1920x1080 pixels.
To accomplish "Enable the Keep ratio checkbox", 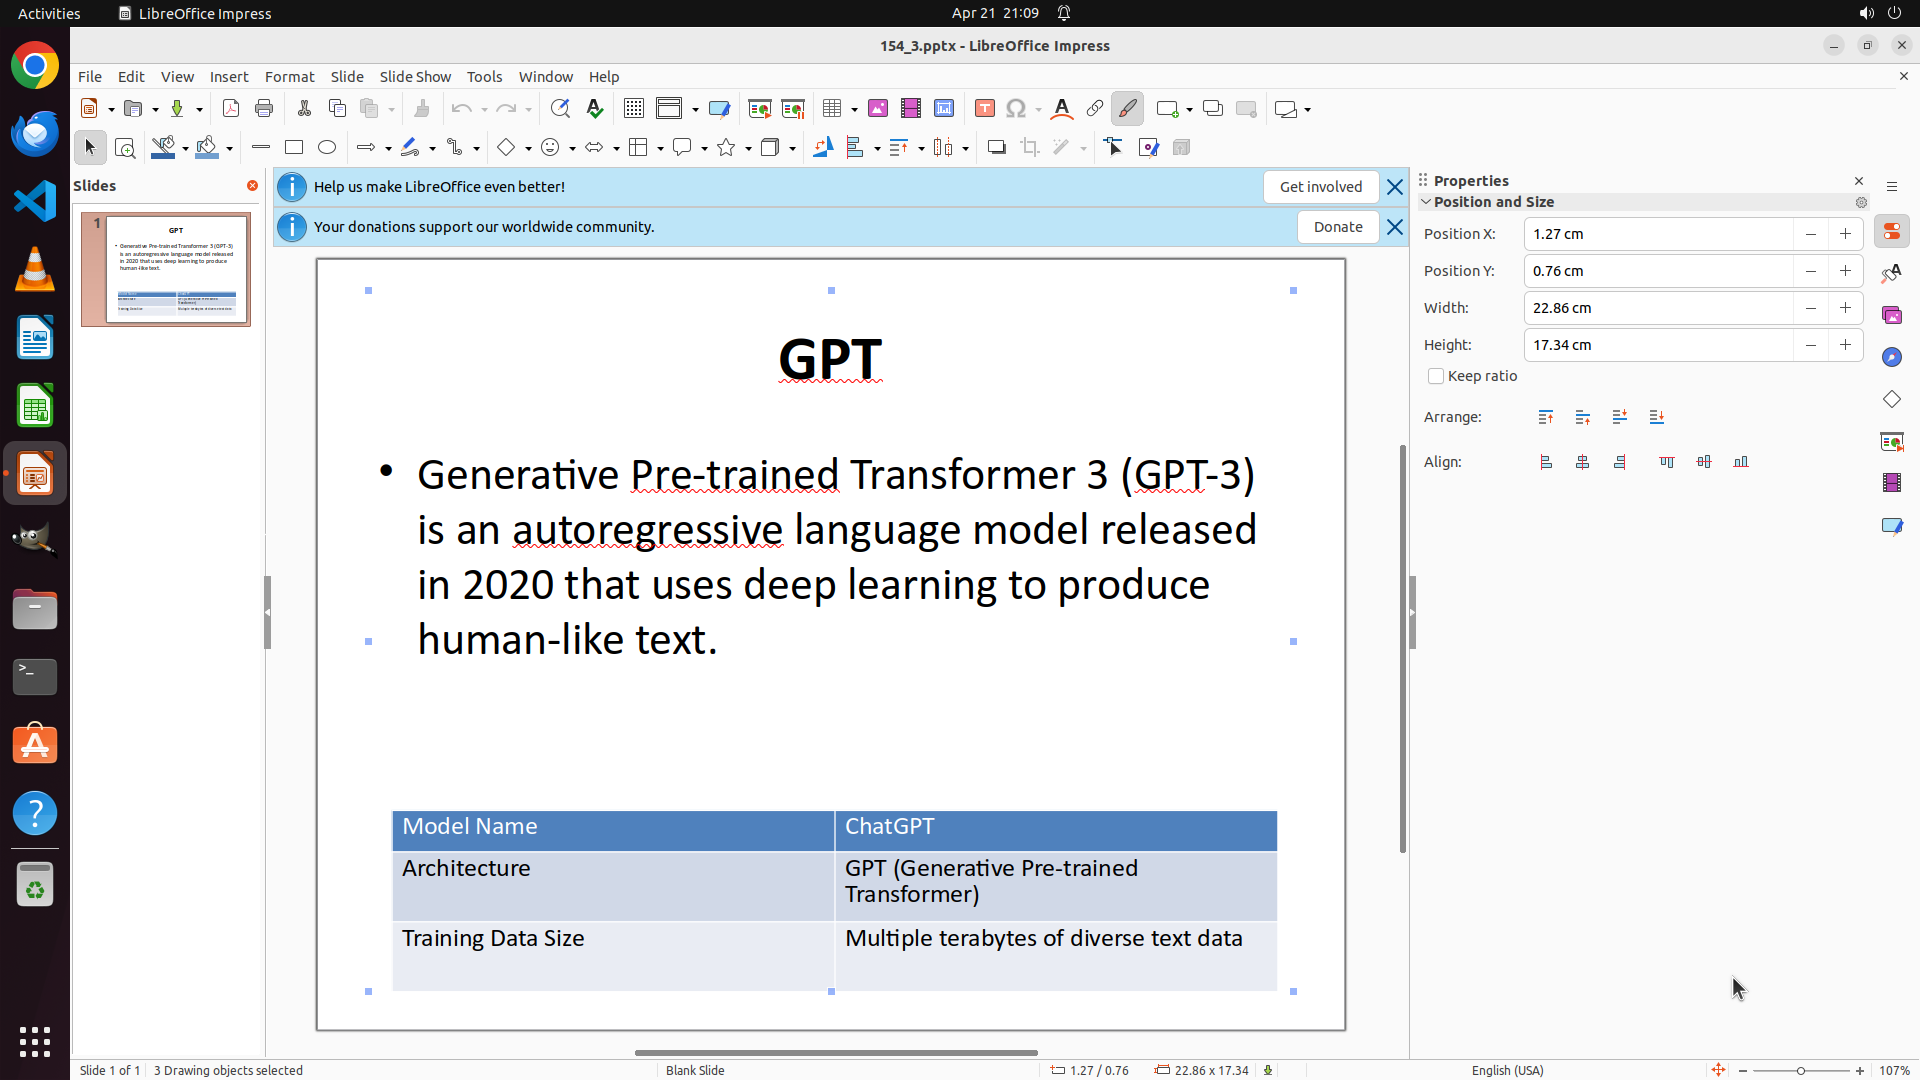I will tap(1436, 377).
